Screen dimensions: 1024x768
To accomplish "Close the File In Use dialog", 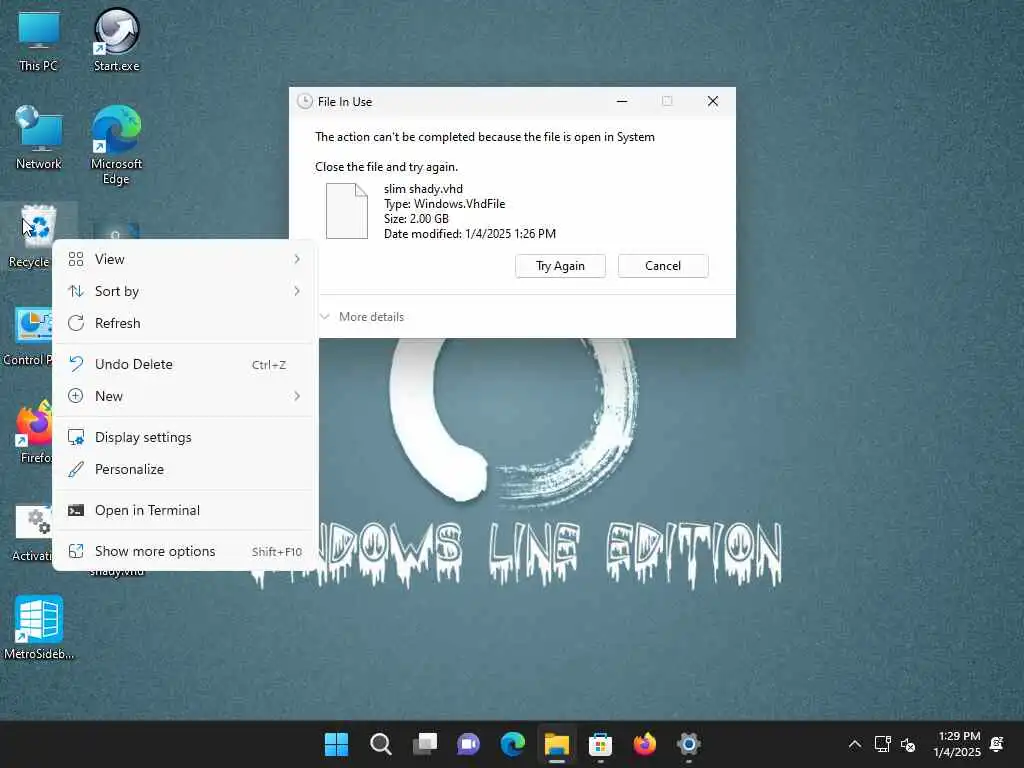I will [x=713, y=101].
